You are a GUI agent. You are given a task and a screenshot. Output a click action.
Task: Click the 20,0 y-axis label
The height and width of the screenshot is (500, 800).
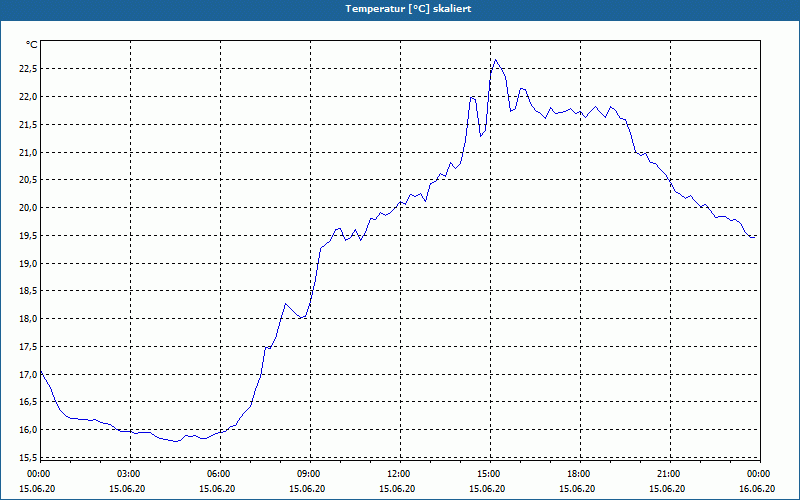(x=28, y=208)
